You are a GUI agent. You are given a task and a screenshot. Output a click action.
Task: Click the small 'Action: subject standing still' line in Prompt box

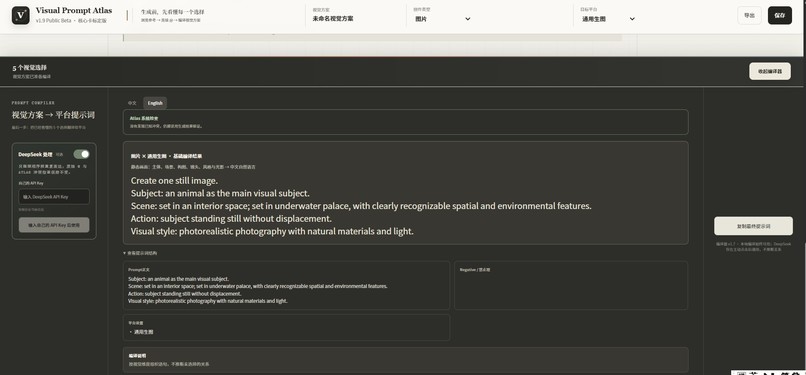click(185, 294)
